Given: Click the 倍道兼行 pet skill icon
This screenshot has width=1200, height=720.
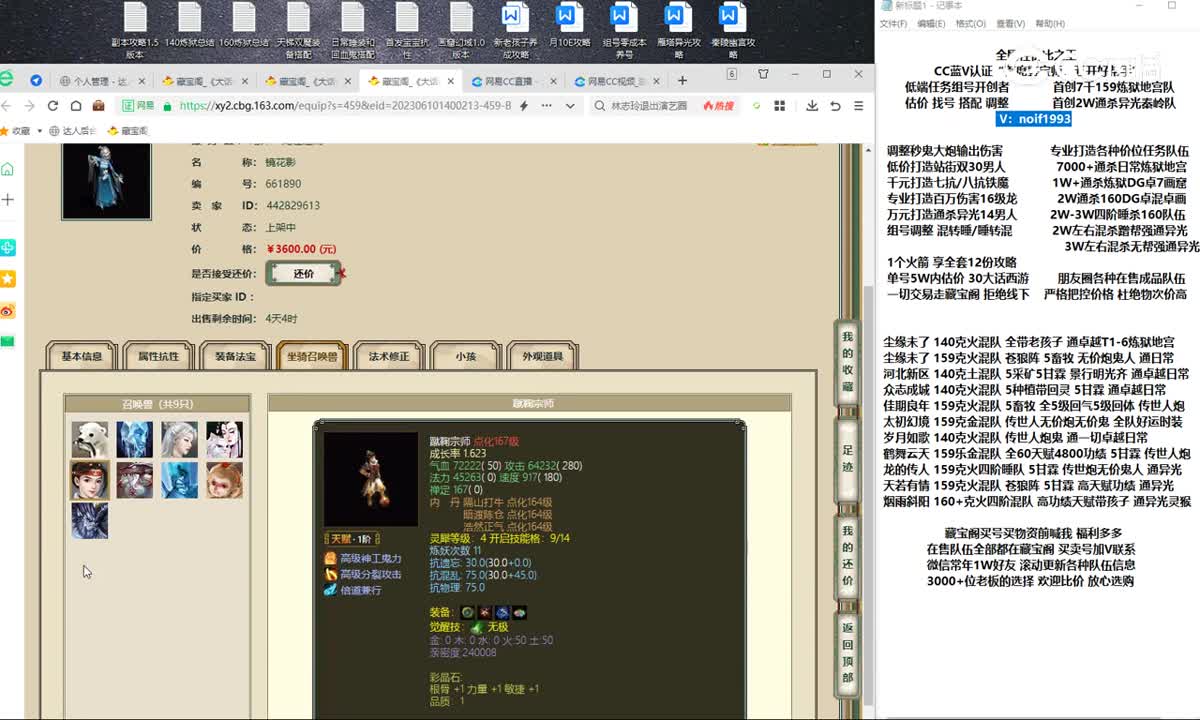Looking at the screenshot, I should pyautogui.click(x=330, y=591).
